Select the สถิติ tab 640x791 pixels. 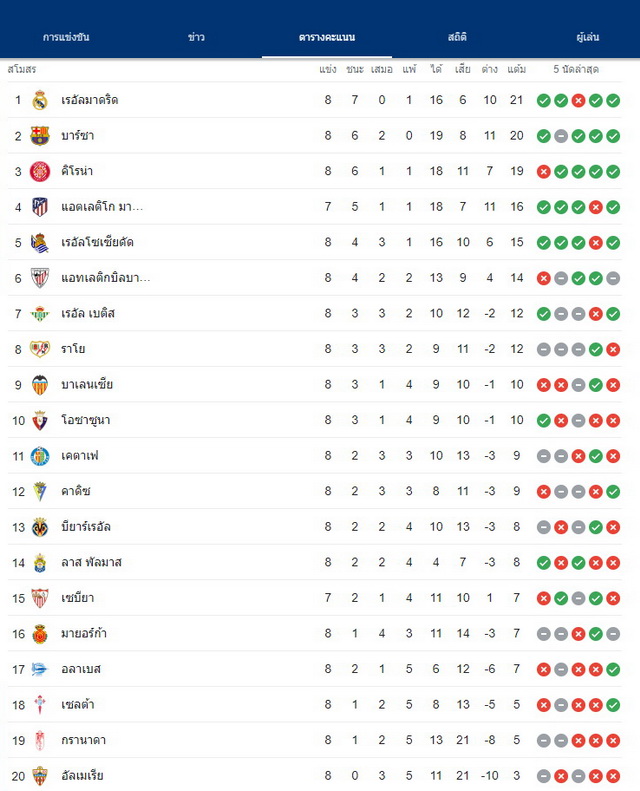tap(457, 37)
